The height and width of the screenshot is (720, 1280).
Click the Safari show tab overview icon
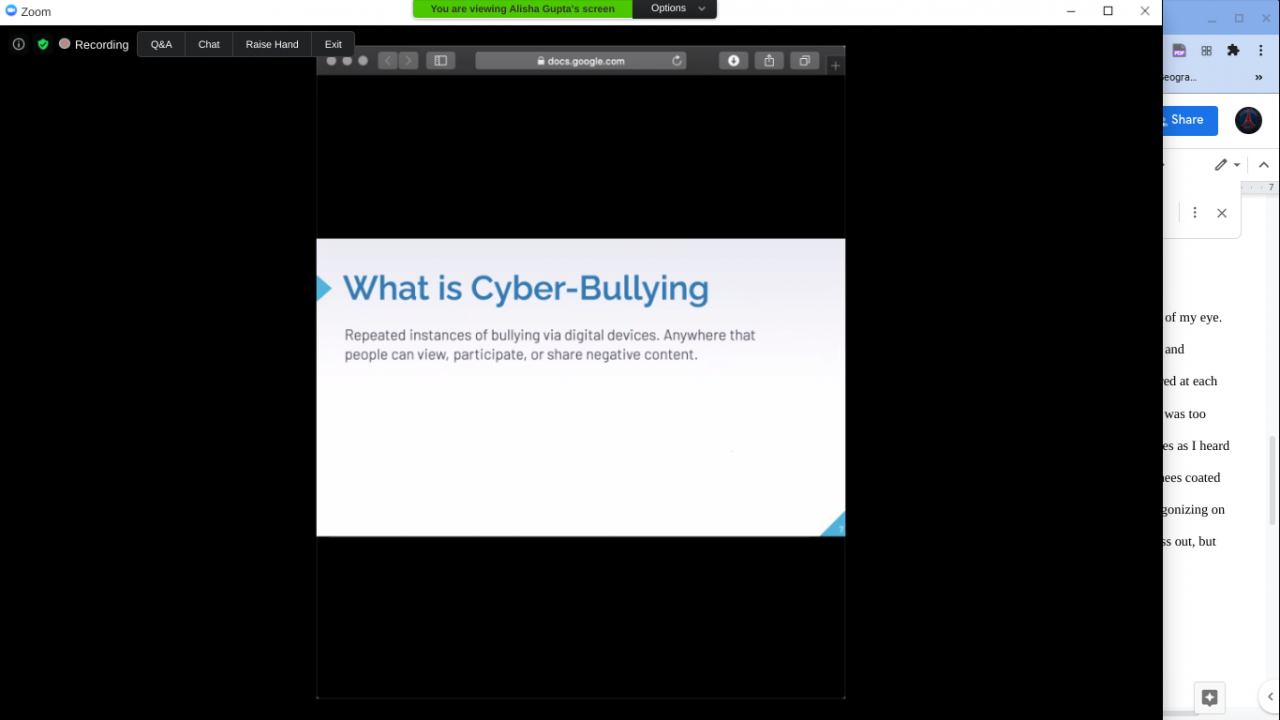coord(805,61)
